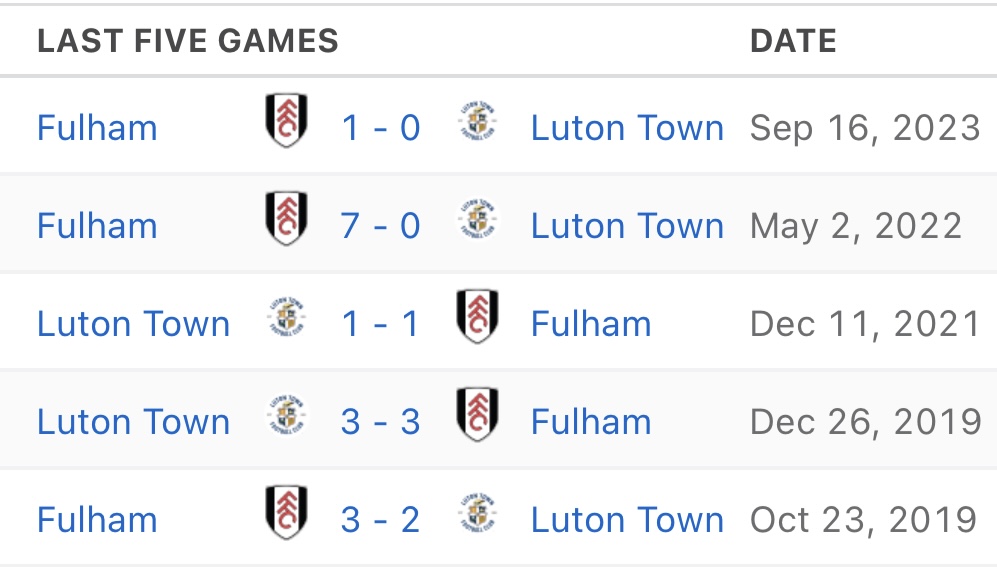Screen dimensions: 997x568
Task: Select Luton Town link in May 2, 2022 row
Action: [627, 226]
